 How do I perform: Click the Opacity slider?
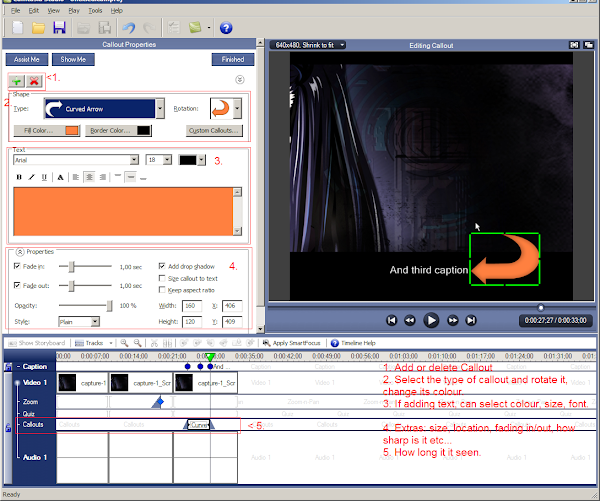[85, 304]
